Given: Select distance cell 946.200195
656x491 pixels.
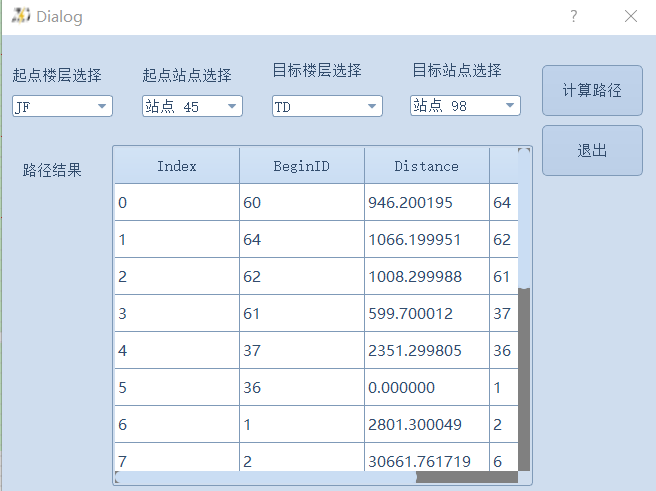Looking at the screenshot, I should tap(427, 202).
